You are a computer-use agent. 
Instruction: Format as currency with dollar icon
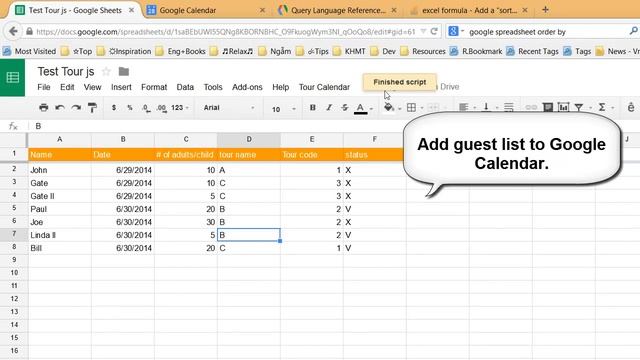coord(114,108)
